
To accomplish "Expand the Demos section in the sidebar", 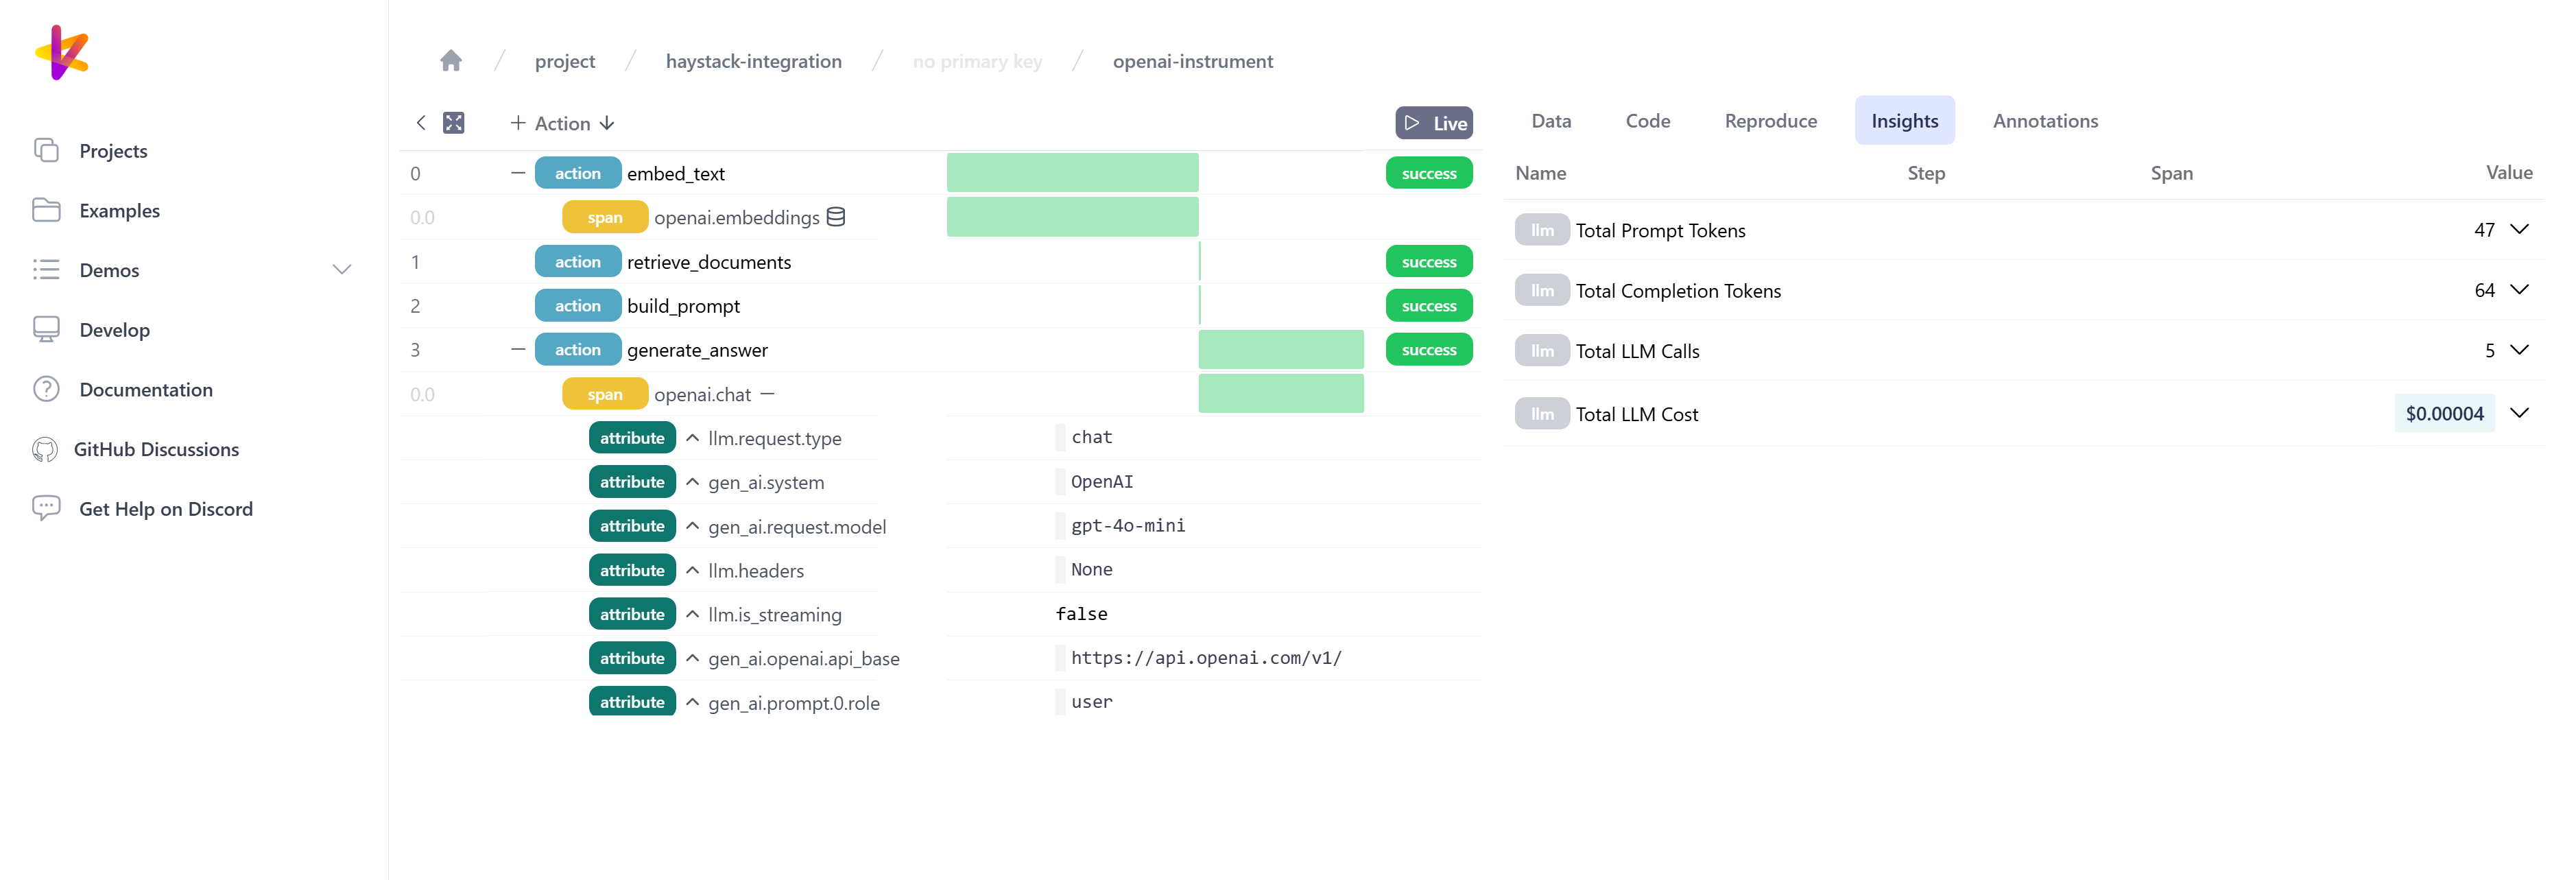I will point(342,269).
